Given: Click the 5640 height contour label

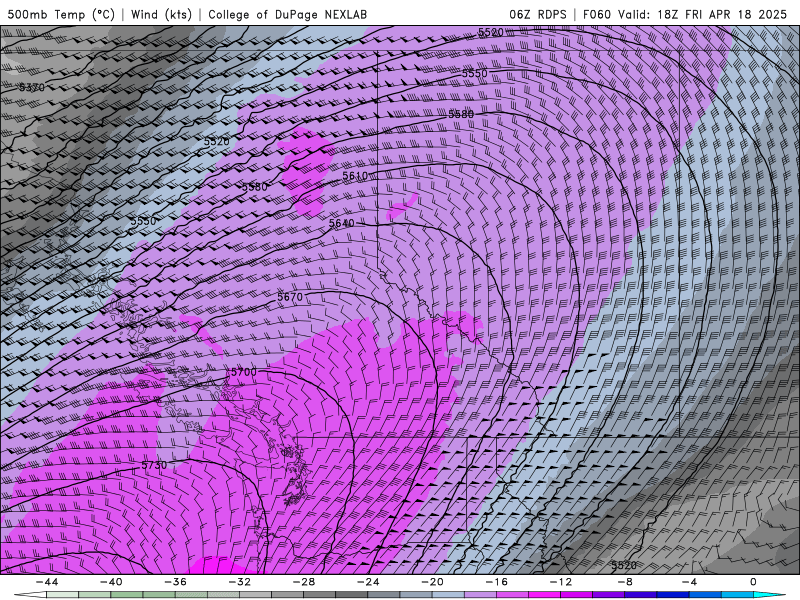Looking at the screenshot, I should [x=342, y=223].
